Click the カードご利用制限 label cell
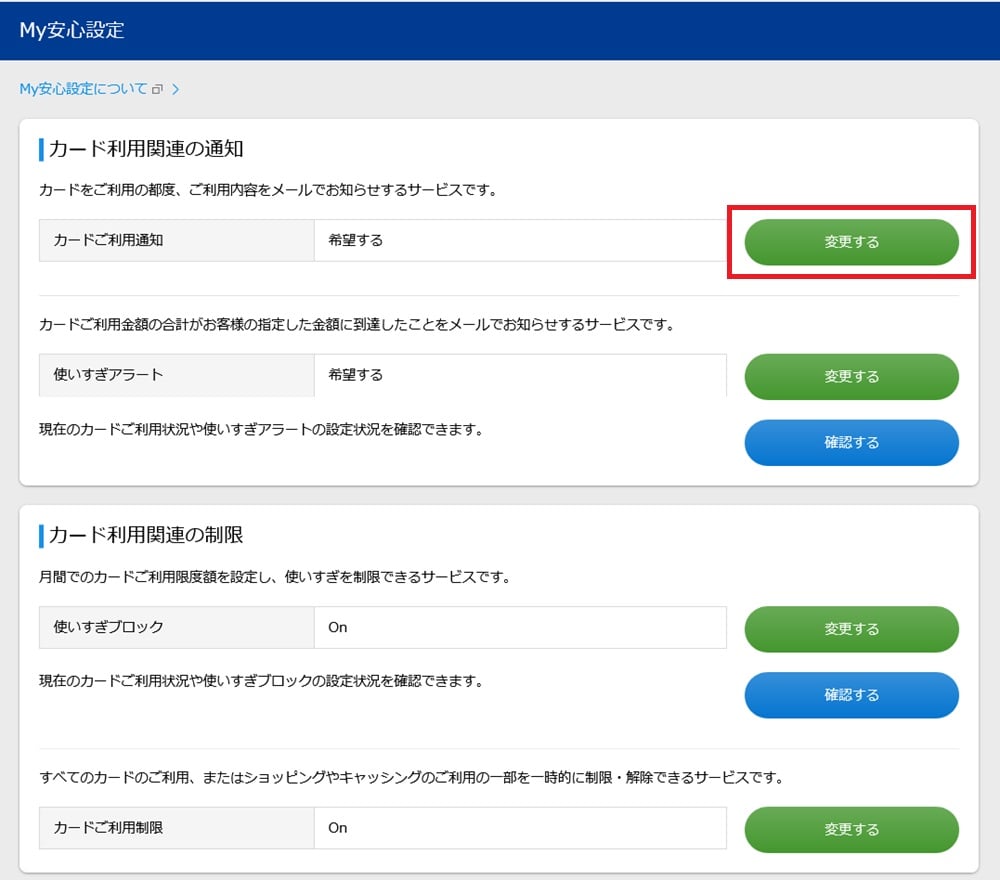 pyautogui.click(x=177, y=828)
